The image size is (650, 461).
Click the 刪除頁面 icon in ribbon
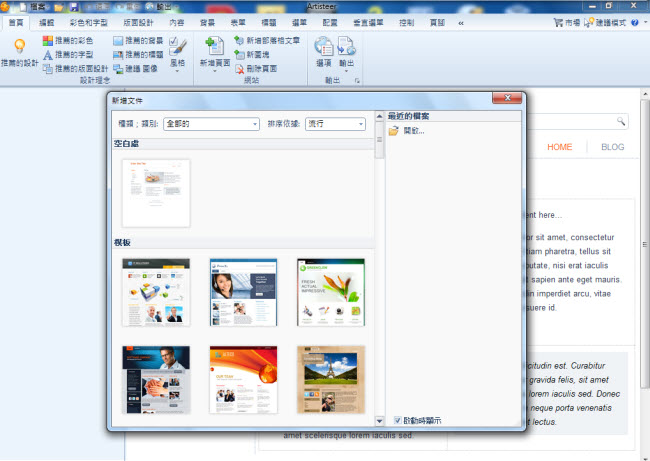[x=239, y=69]
